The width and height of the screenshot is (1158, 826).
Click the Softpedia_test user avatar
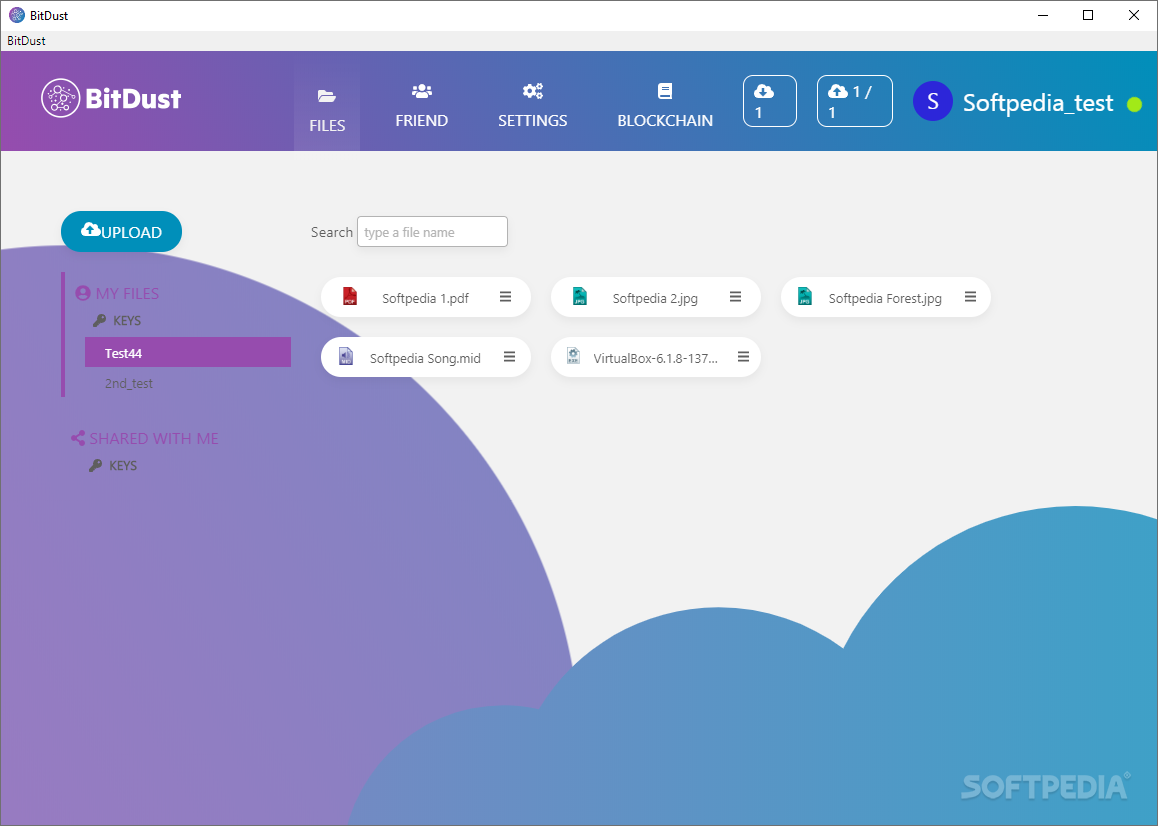click(x=933, y=101)
